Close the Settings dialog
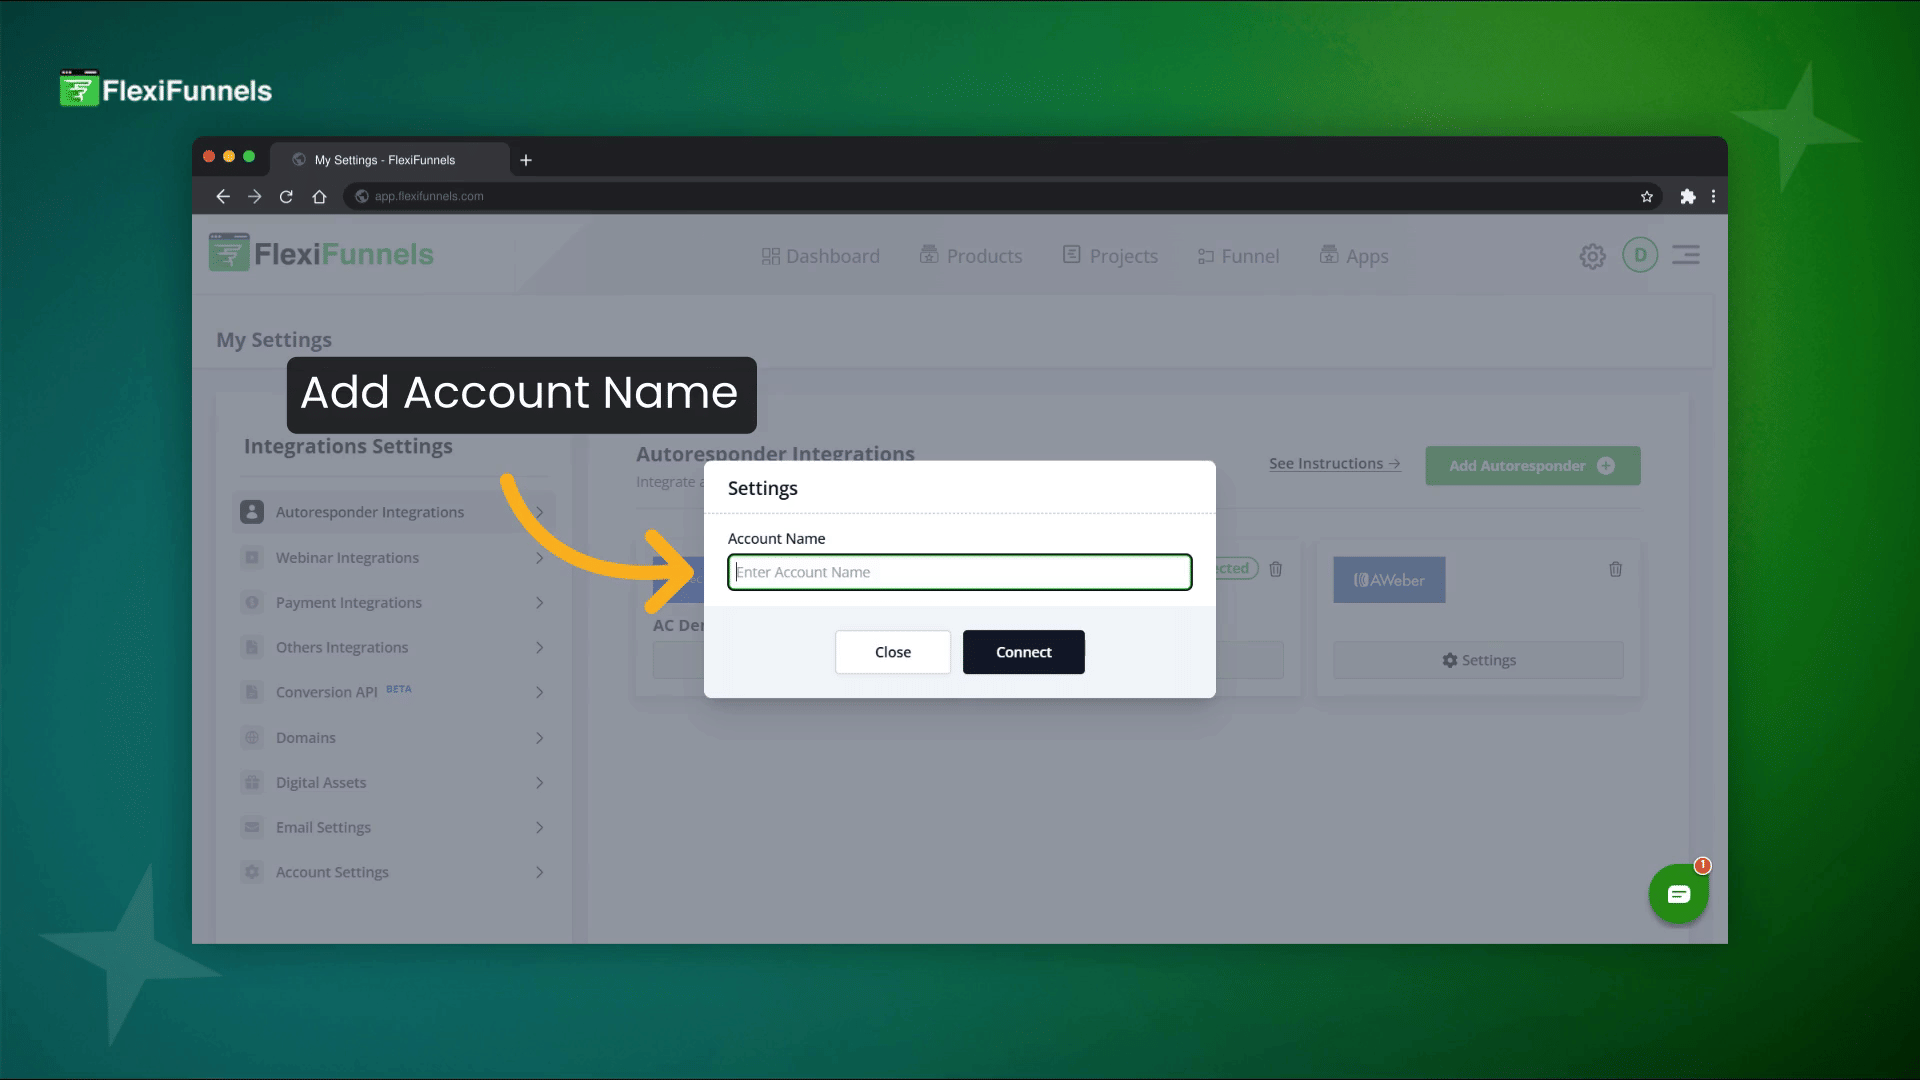Screen dimensions: 1920x1080 892,652
